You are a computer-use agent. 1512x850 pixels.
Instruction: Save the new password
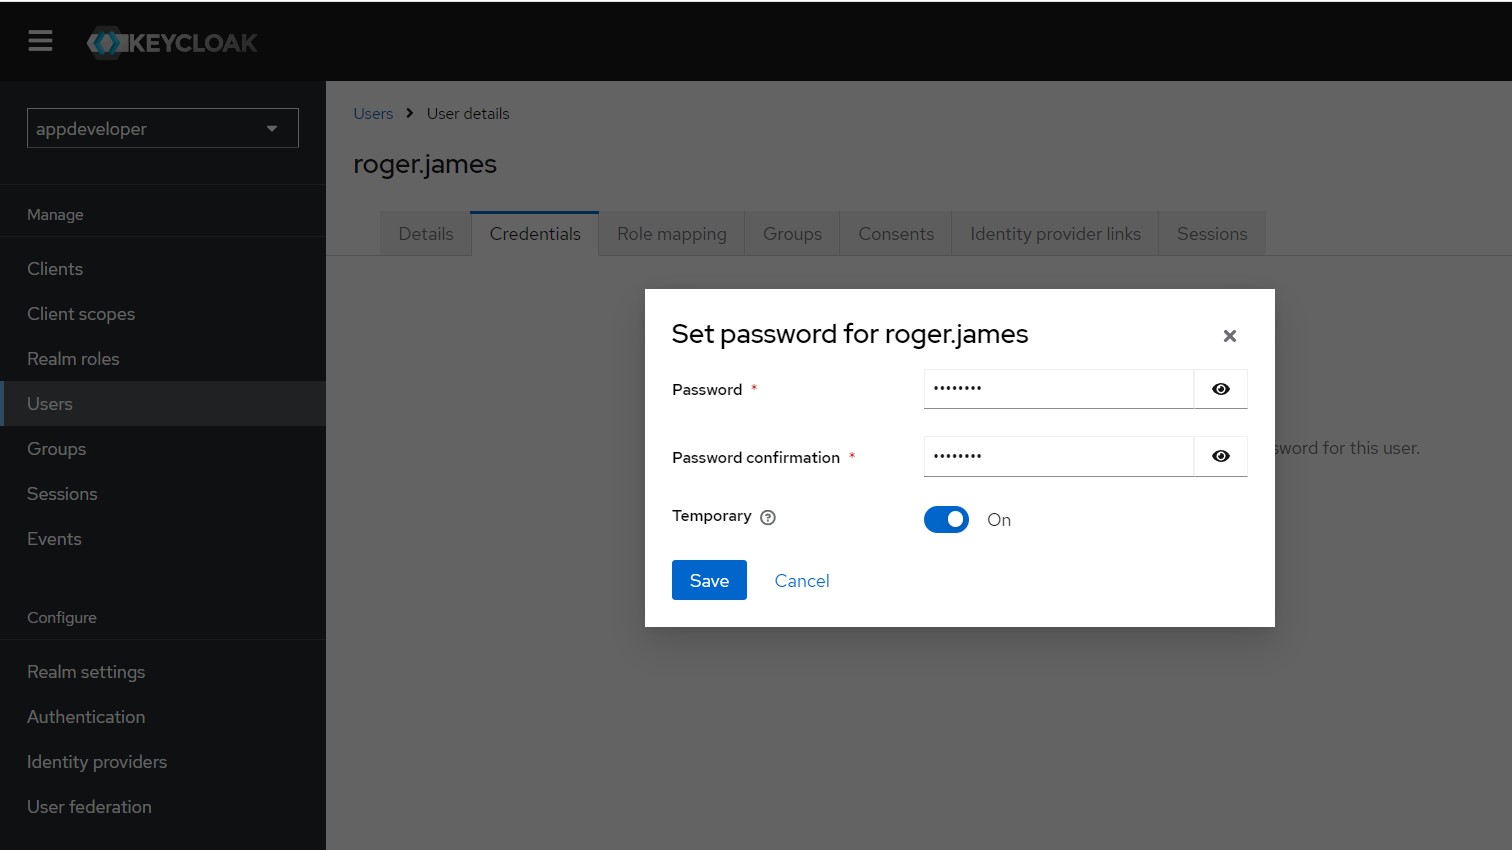tap(709, 580)
